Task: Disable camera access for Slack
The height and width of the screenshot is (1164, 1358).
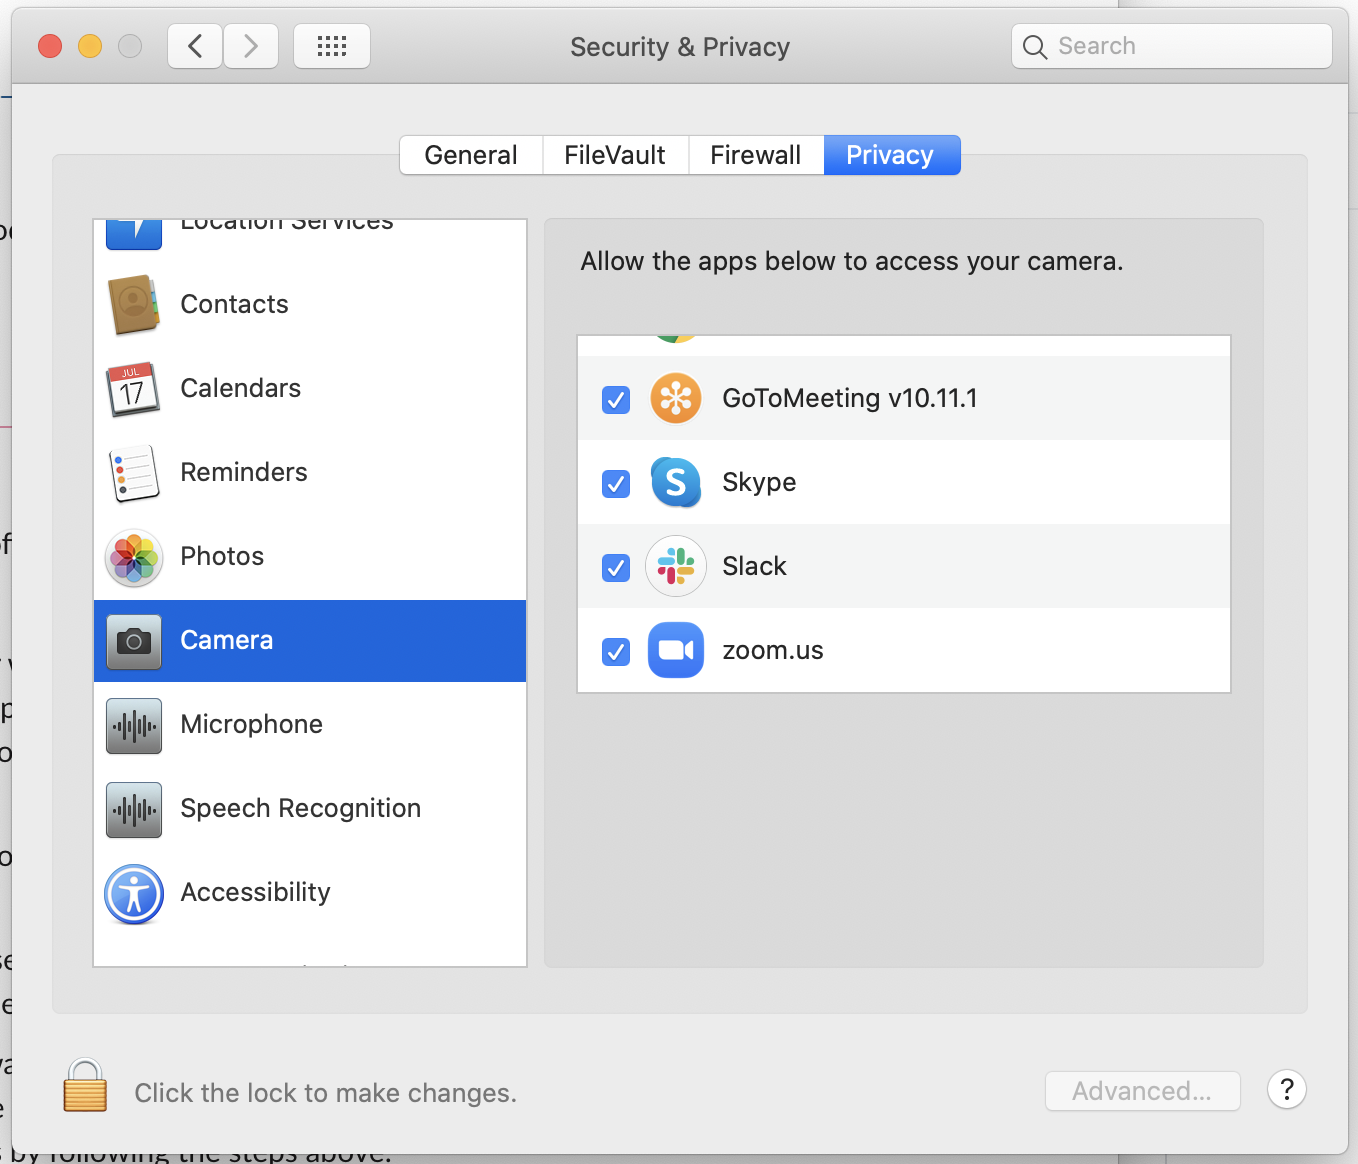Action: [616, 568]
